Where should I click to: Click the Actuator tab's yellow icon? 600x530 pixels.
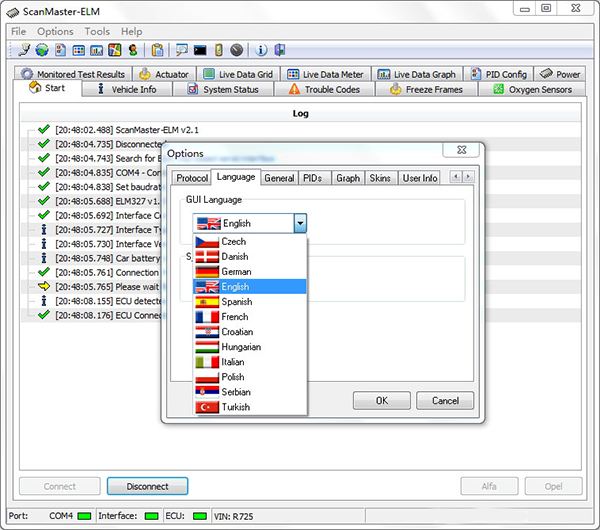[x=145, y=73]
